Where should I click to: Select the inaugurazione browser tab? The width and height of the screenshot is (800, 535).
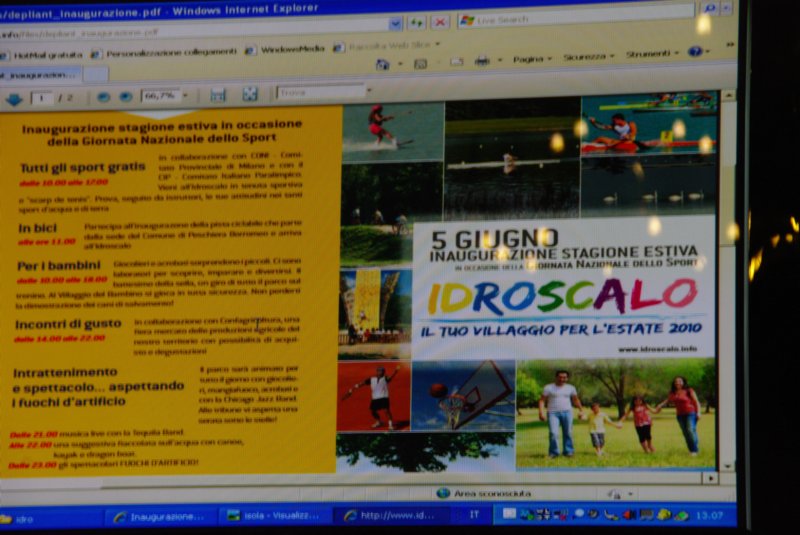[x=40, y=75]
